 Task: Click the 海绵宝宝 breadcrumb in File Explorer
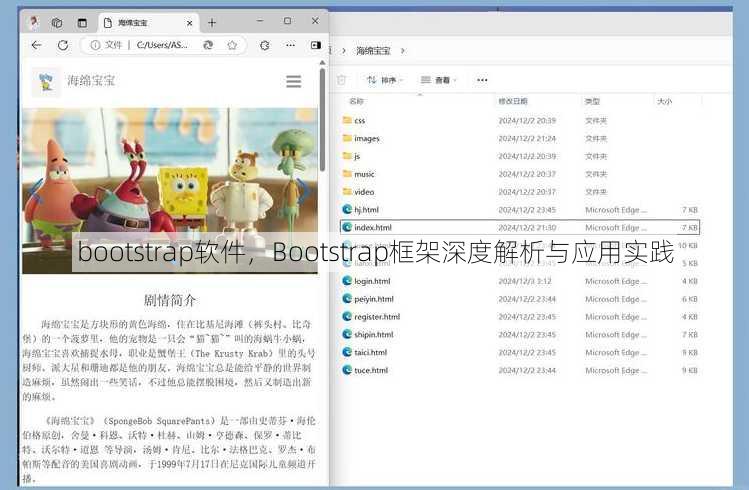point(373,51)
